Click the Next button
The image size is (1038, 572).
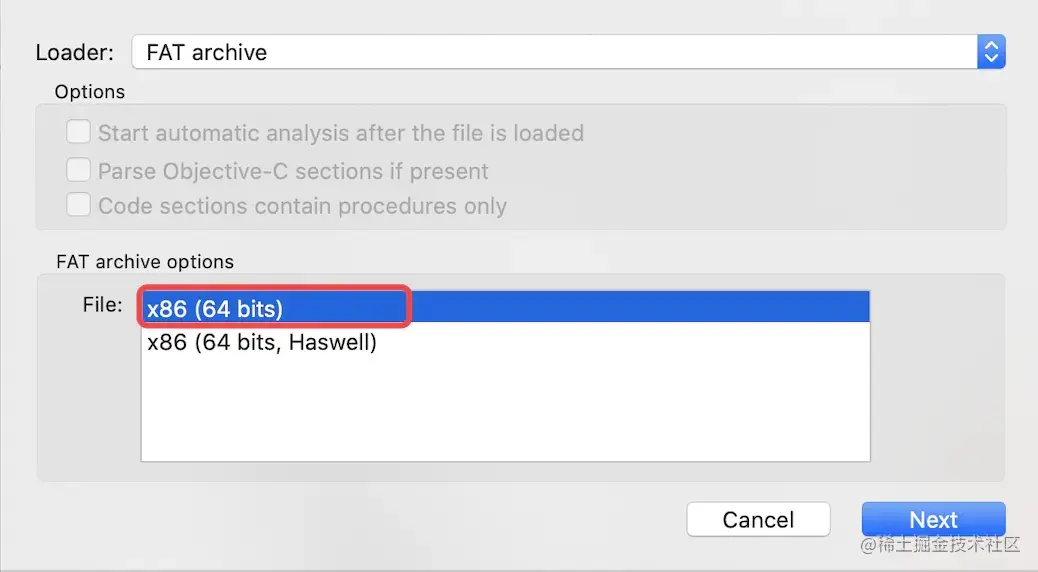tap(933, 520)
